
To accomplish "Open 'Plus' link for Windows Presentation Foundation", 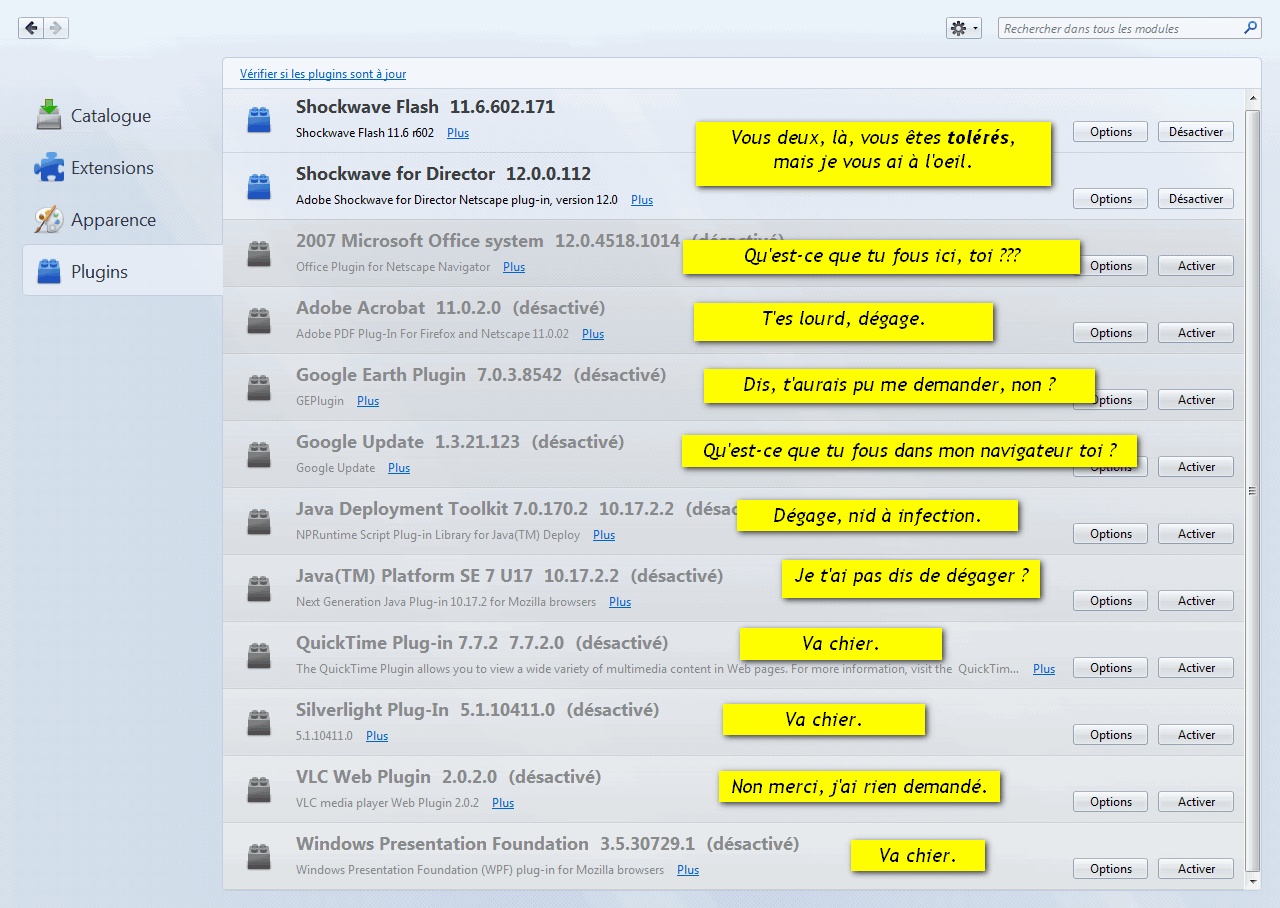I will tap(688, 870).
